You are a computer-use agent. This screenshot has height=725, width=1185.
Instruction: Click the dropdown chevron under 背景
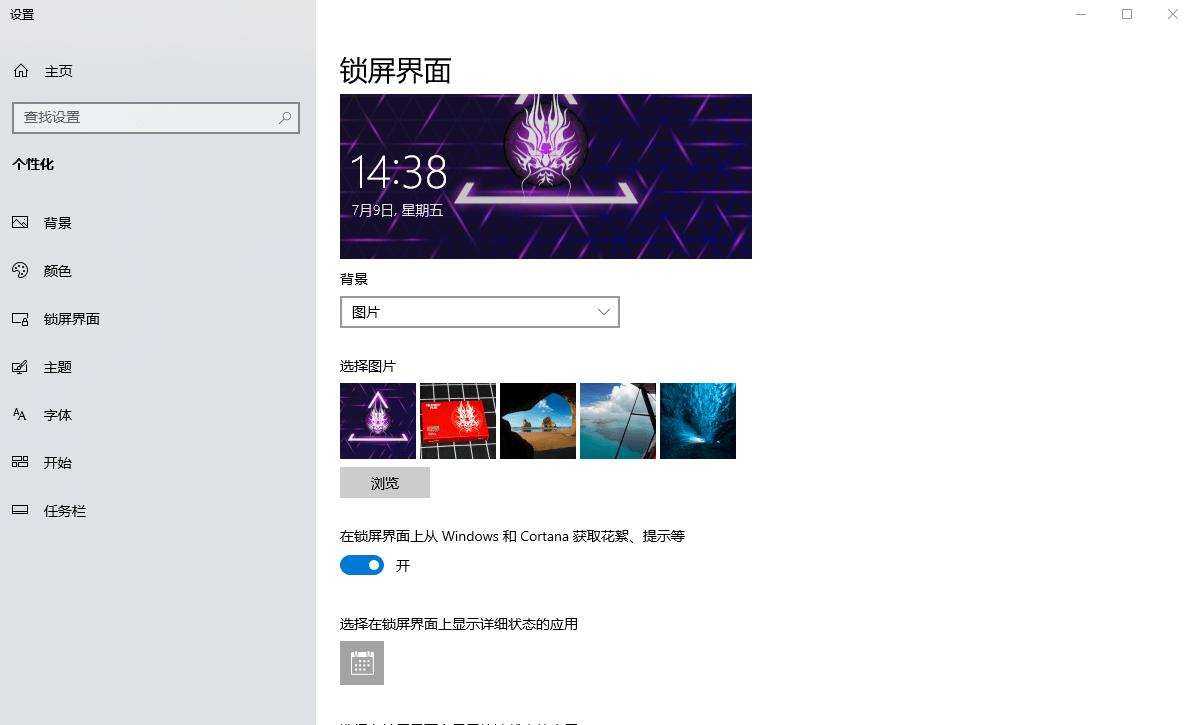click(x=603, y=312)
